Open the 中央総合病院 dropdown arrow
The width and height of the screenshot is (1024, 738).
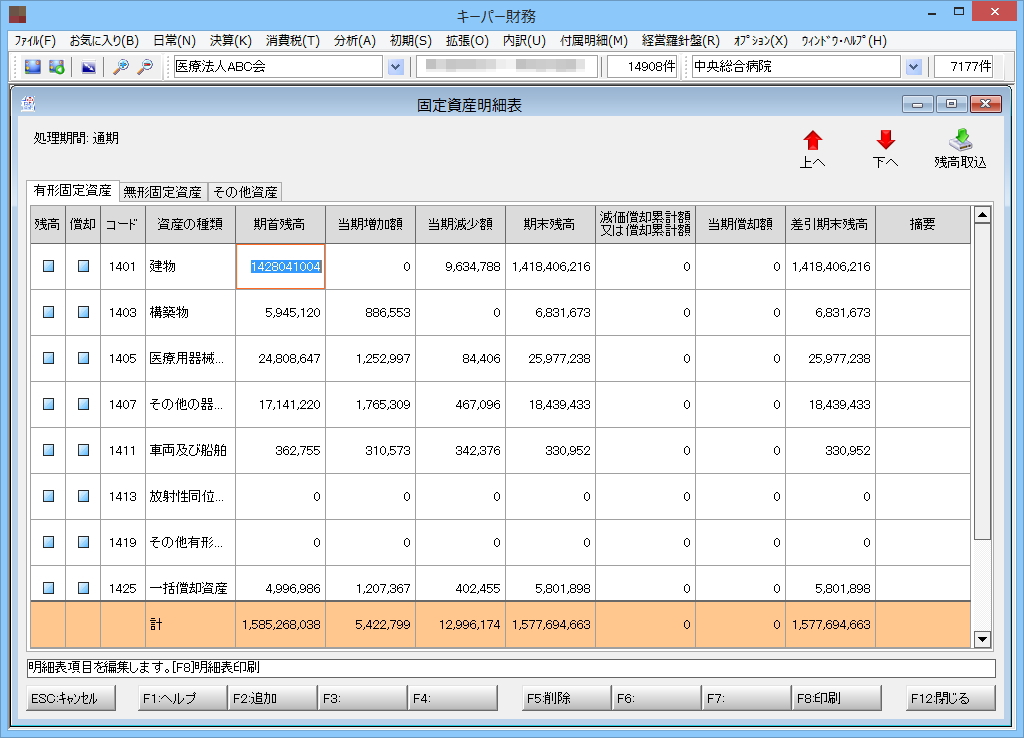pos(914,67)
